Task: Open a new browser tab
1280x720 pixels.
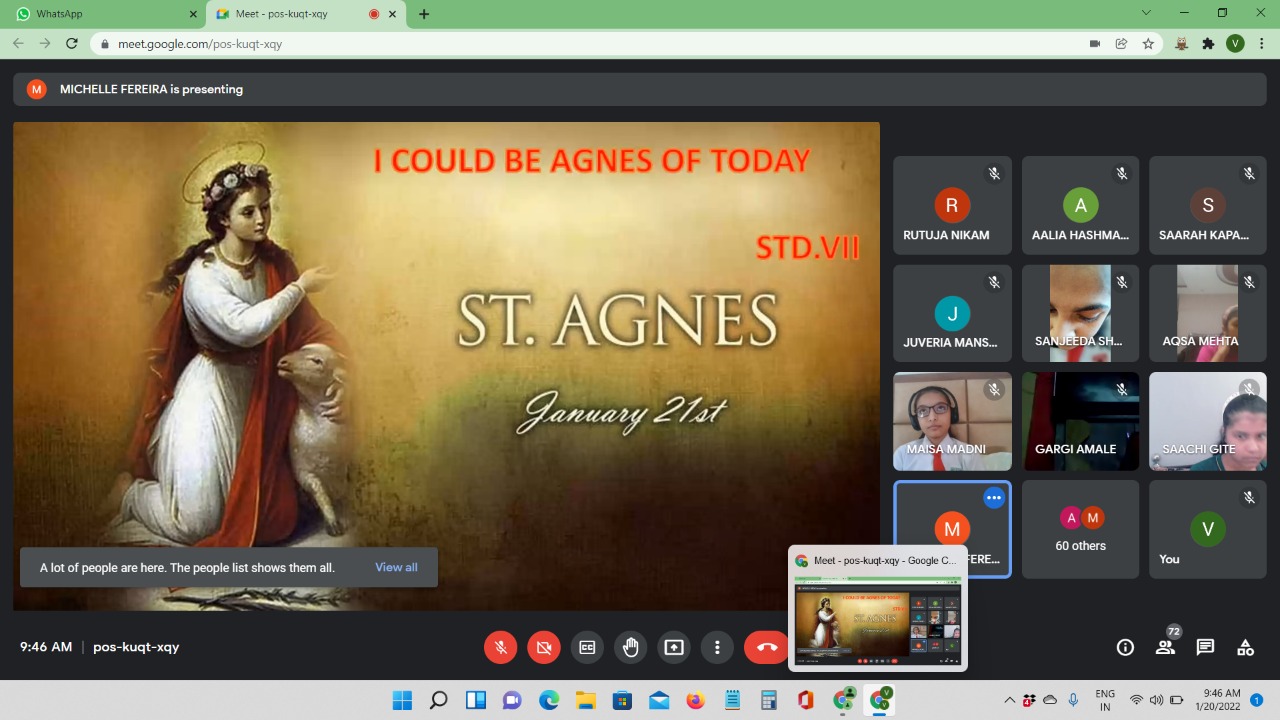Action: point(424,14)
